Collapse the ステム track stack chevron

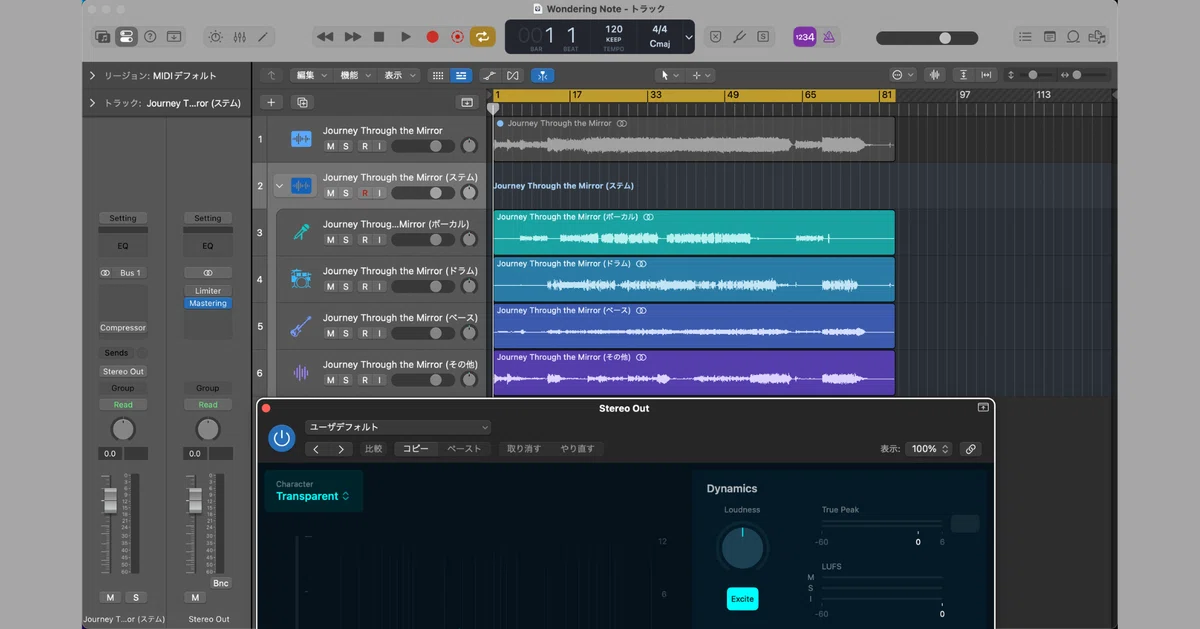[280, 186]
